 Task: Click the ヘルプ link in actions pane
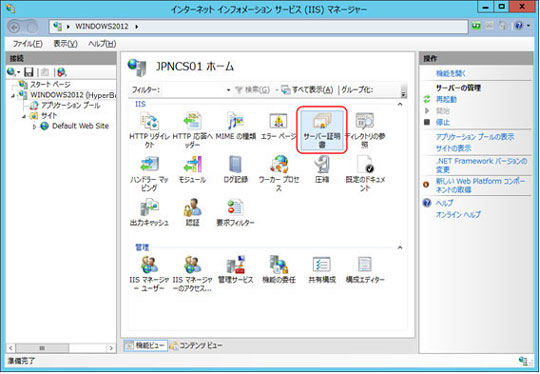(445, 203)
